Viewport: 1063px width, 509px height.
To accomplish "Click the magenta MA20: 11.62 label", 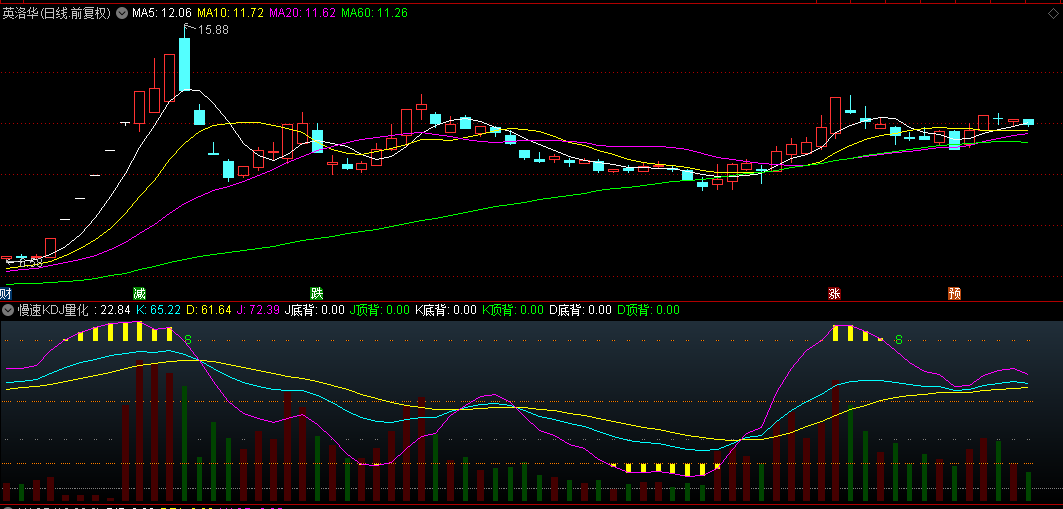I will 302,13.
